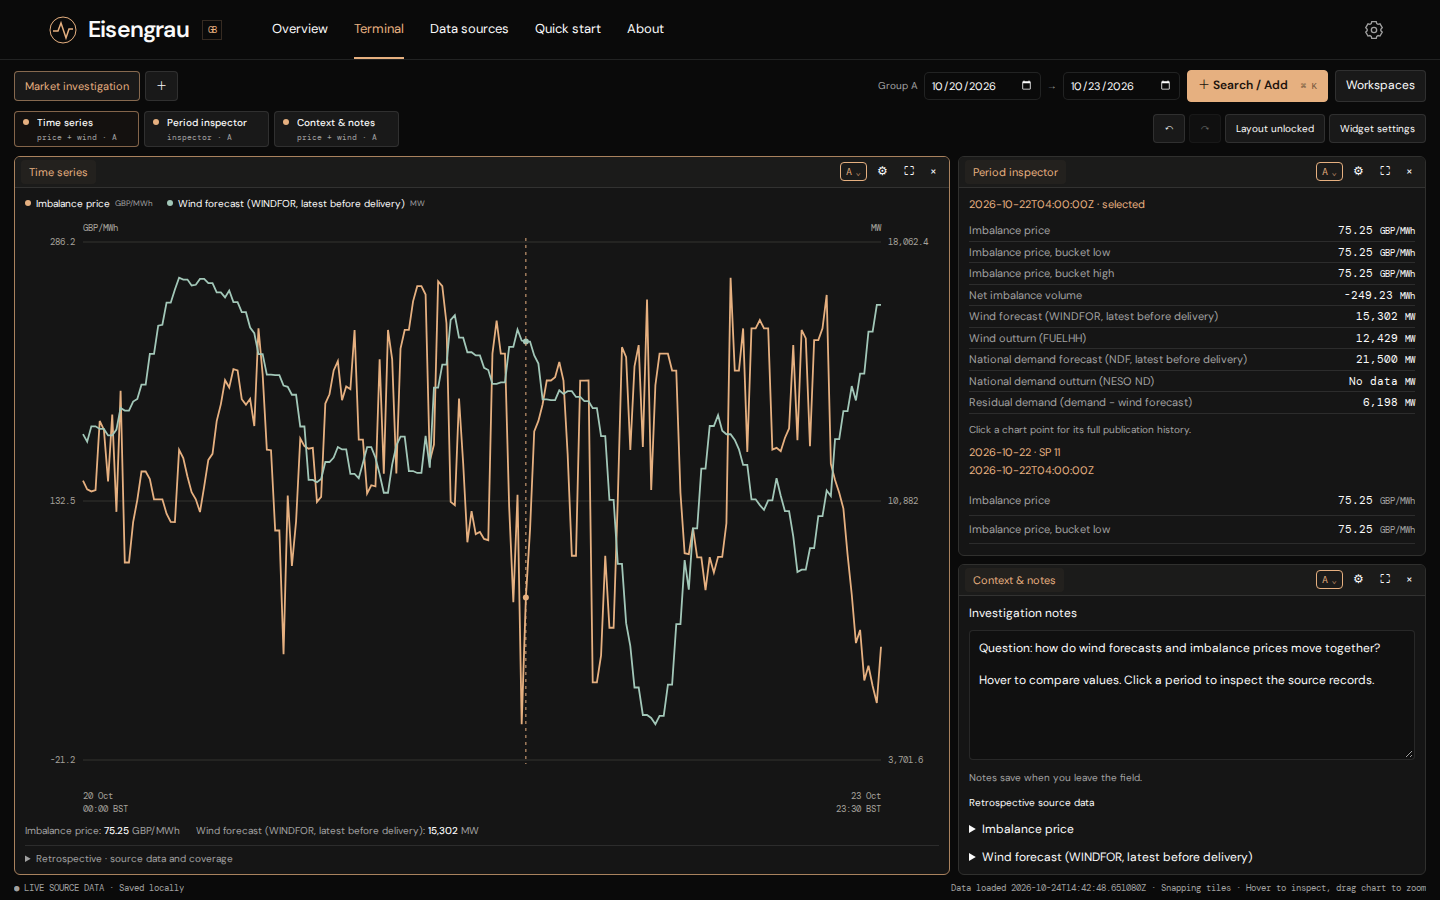The image size is (1440, 900).
Task: Click the selected marker on the wind forecast line
Action: click(526, 341)
